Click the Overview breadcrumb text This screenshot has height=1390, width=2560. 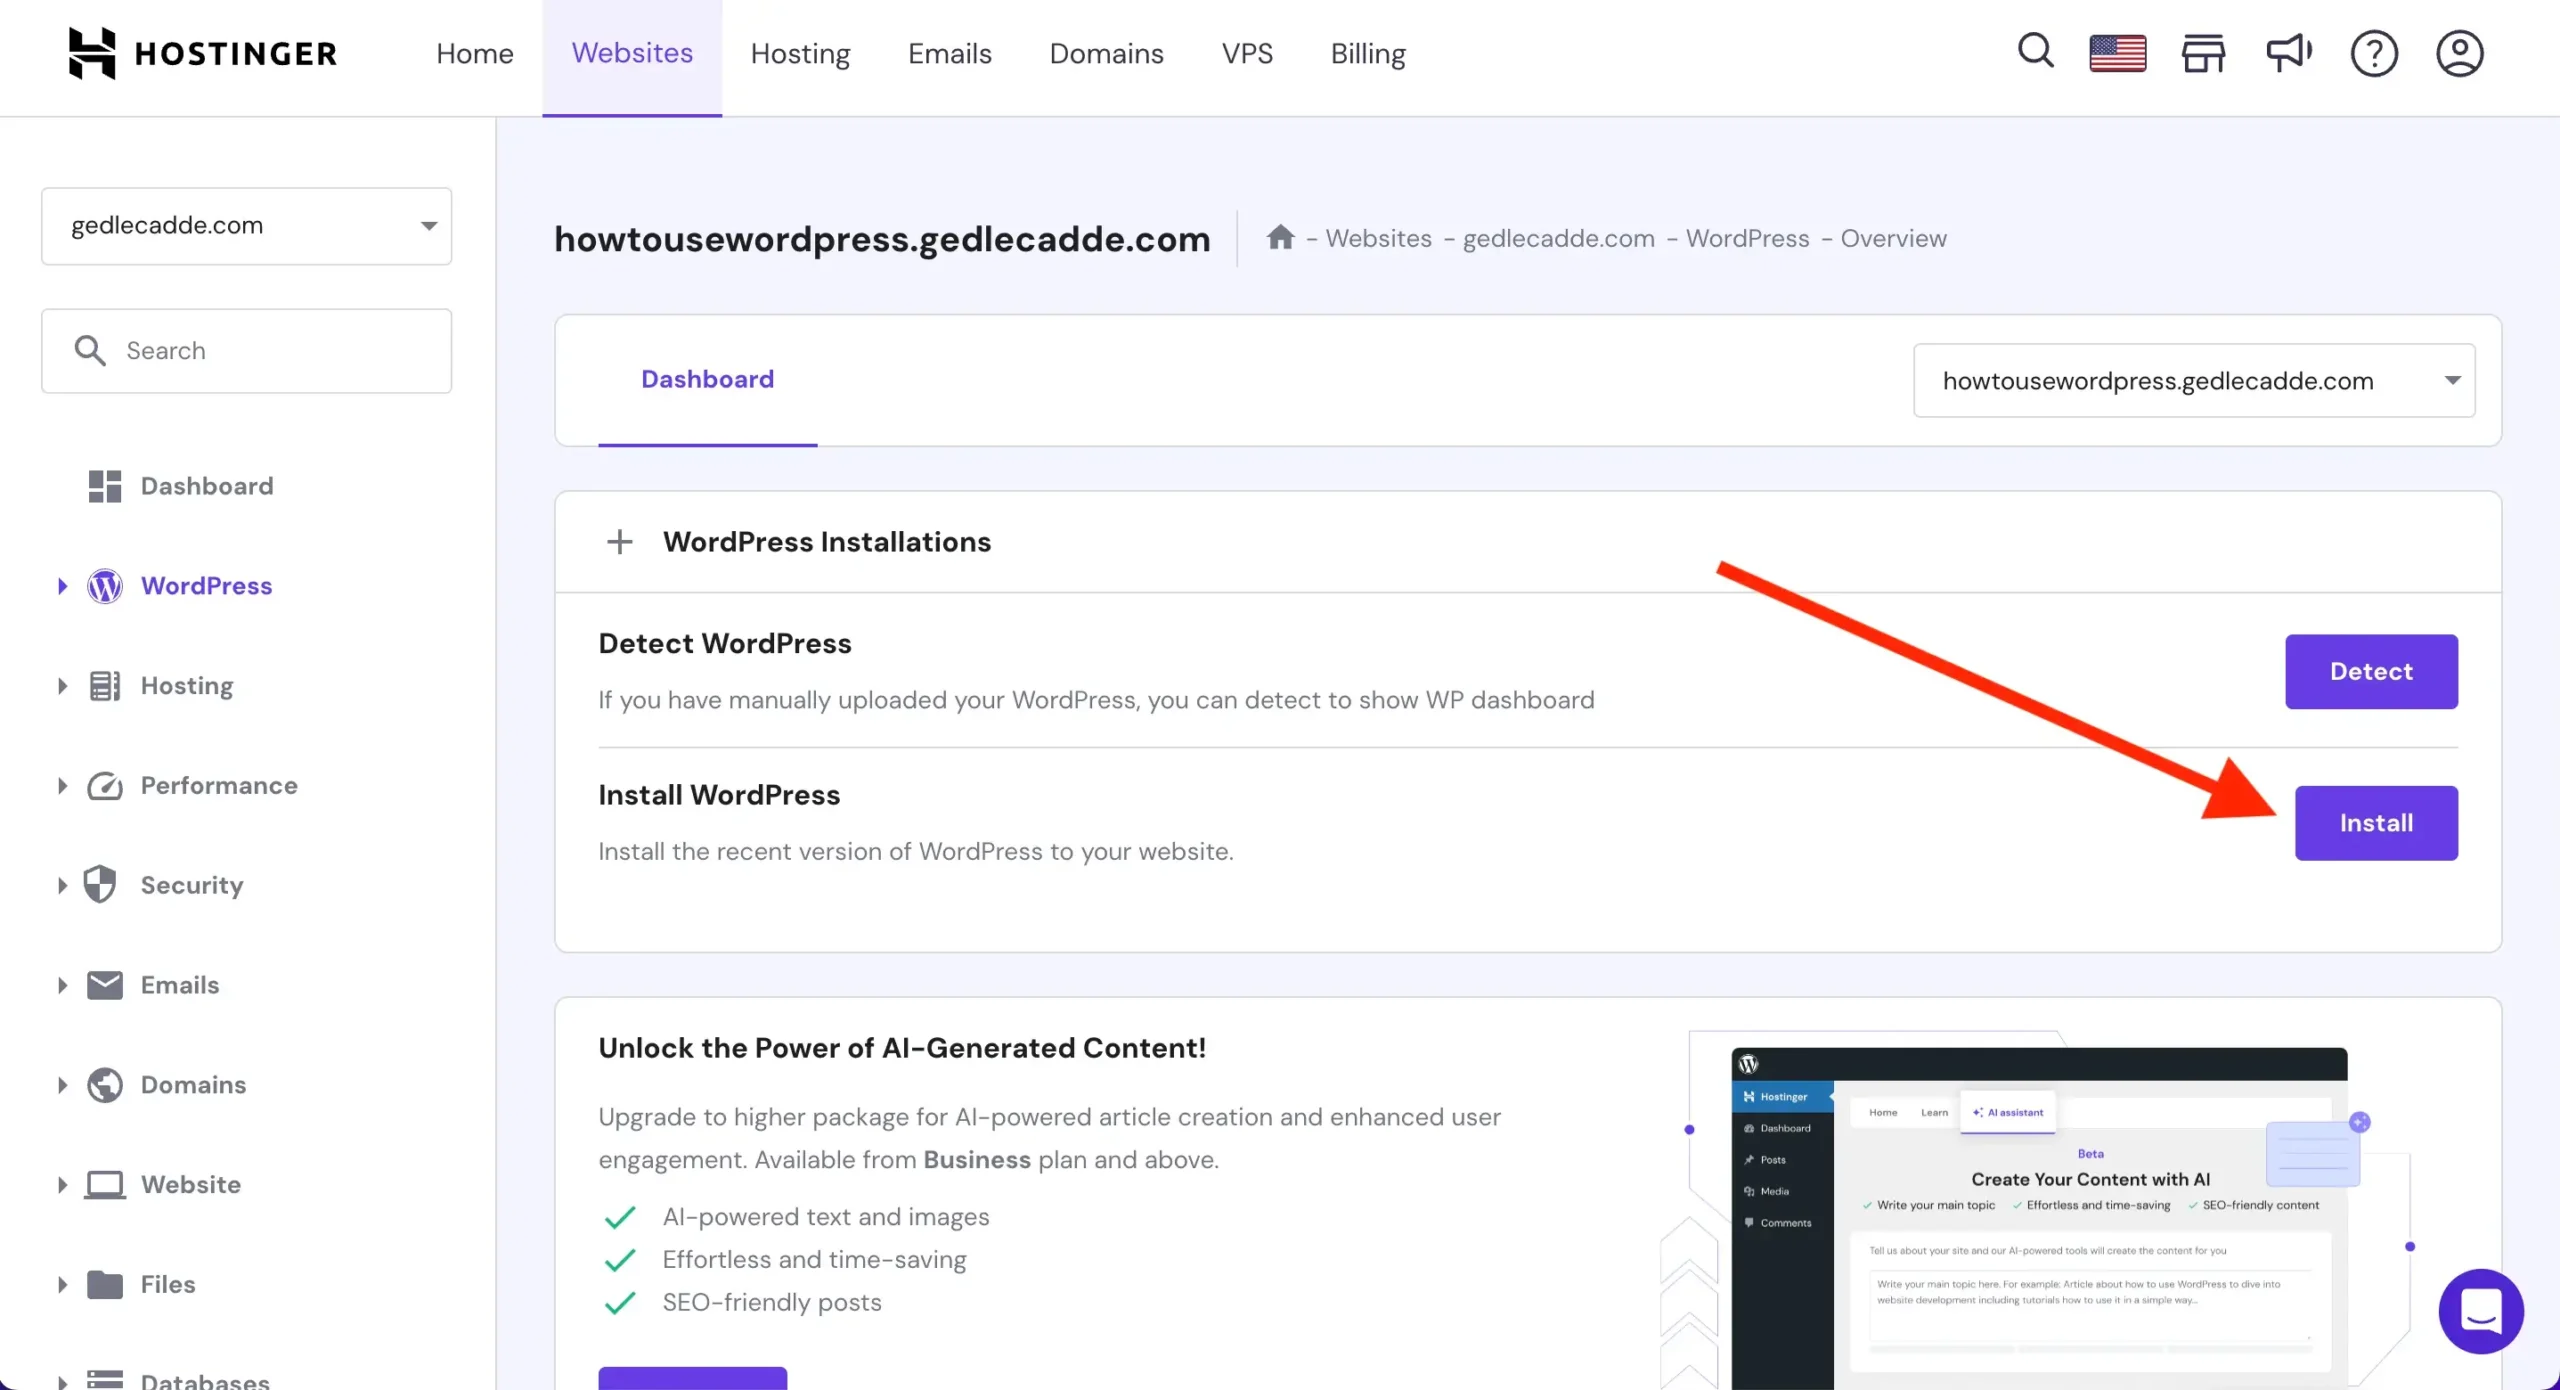pos(1893,238)
